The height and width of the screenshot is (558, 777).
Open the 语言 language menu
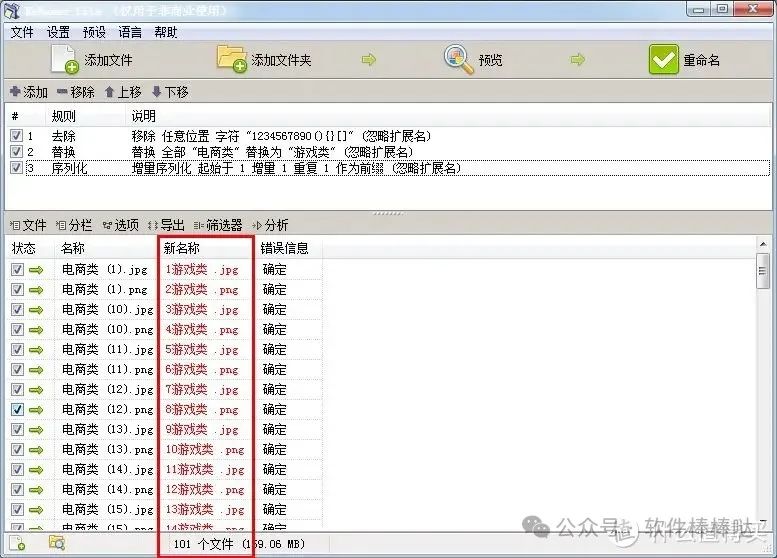point(130,33)
